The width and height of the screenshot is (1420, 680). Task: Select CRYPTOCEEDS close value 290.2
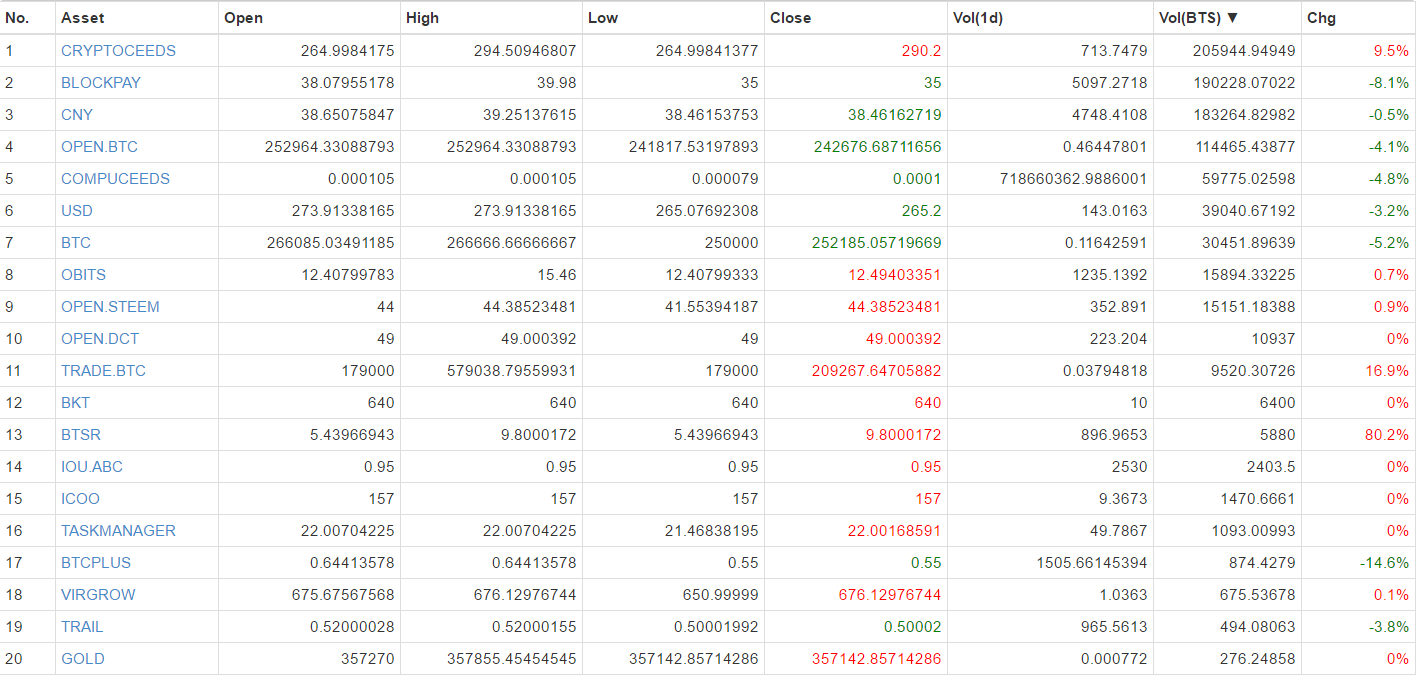[x=921, y=51]
